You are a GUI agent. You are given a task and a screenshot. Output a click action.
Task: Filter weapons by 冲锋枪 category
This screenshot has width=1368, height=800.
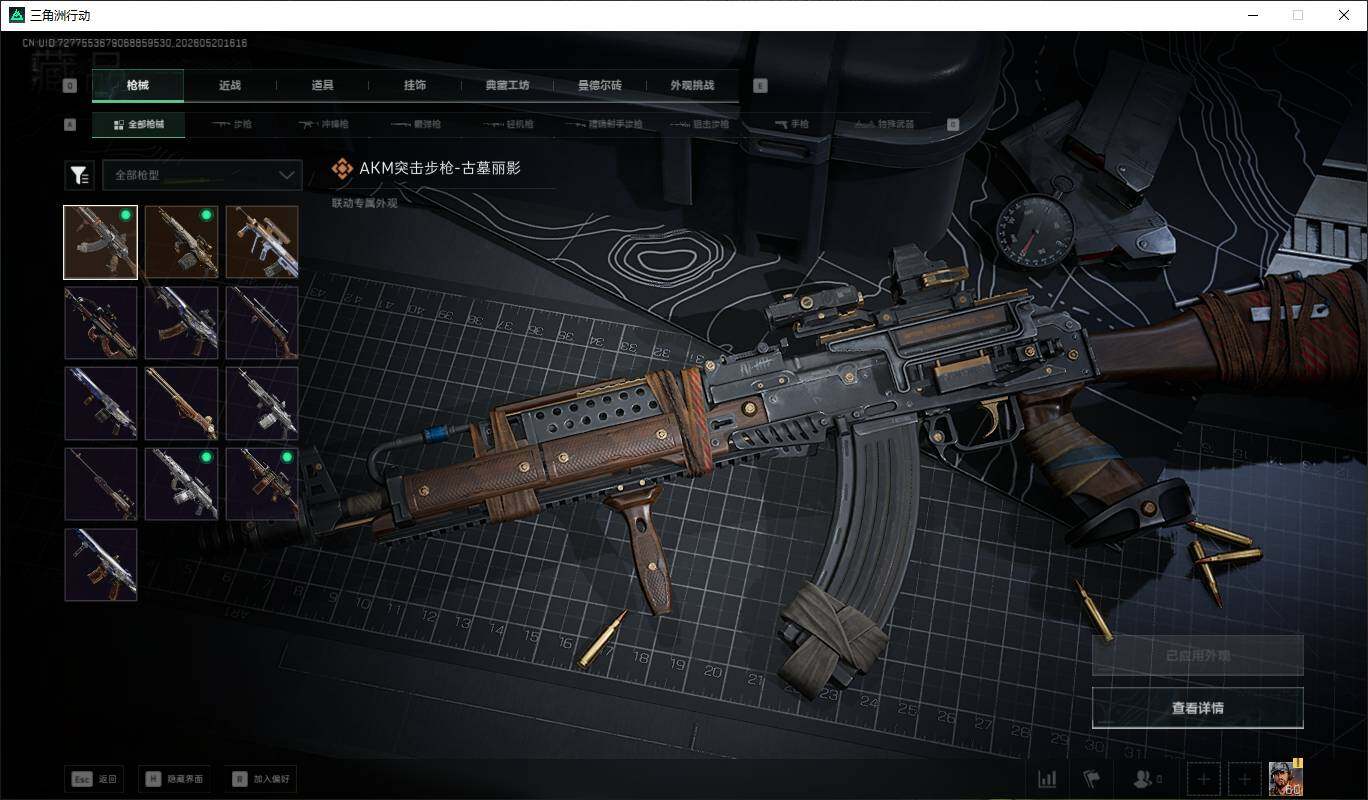click(x=322, y=125)
